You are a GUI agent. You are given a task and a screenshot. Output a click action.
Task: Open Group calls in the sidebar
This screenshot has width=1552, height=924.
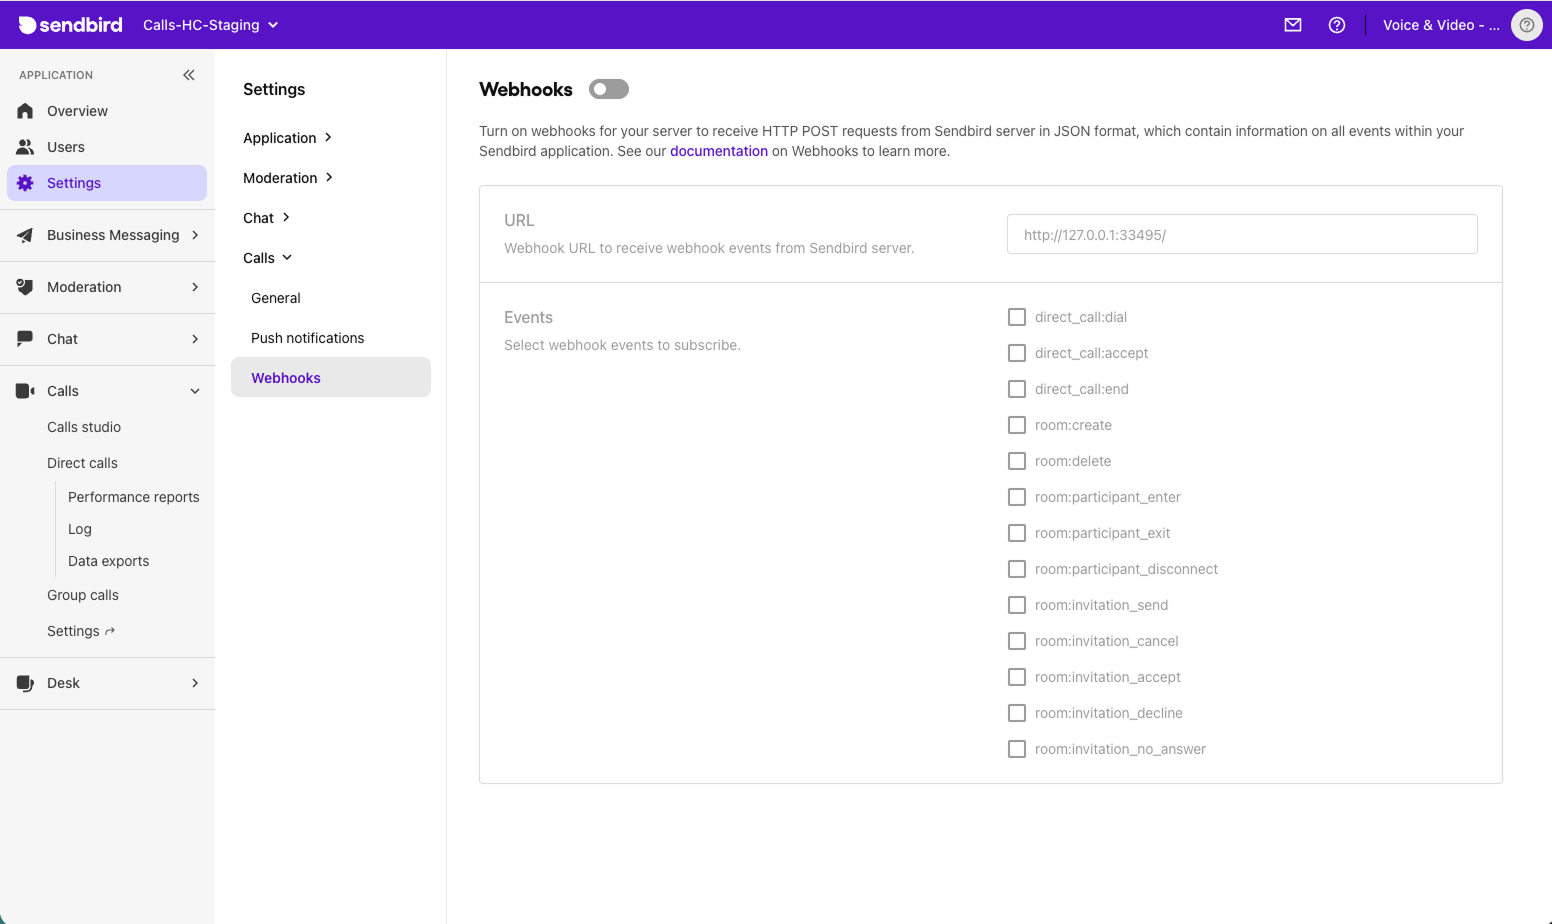coord(83,595)
